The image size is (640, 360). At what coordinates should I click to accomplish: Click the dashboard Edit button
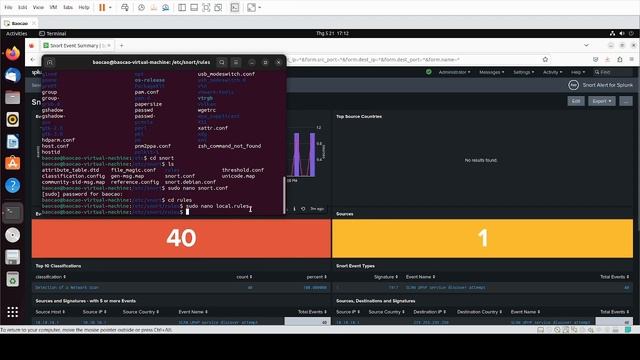576,101
